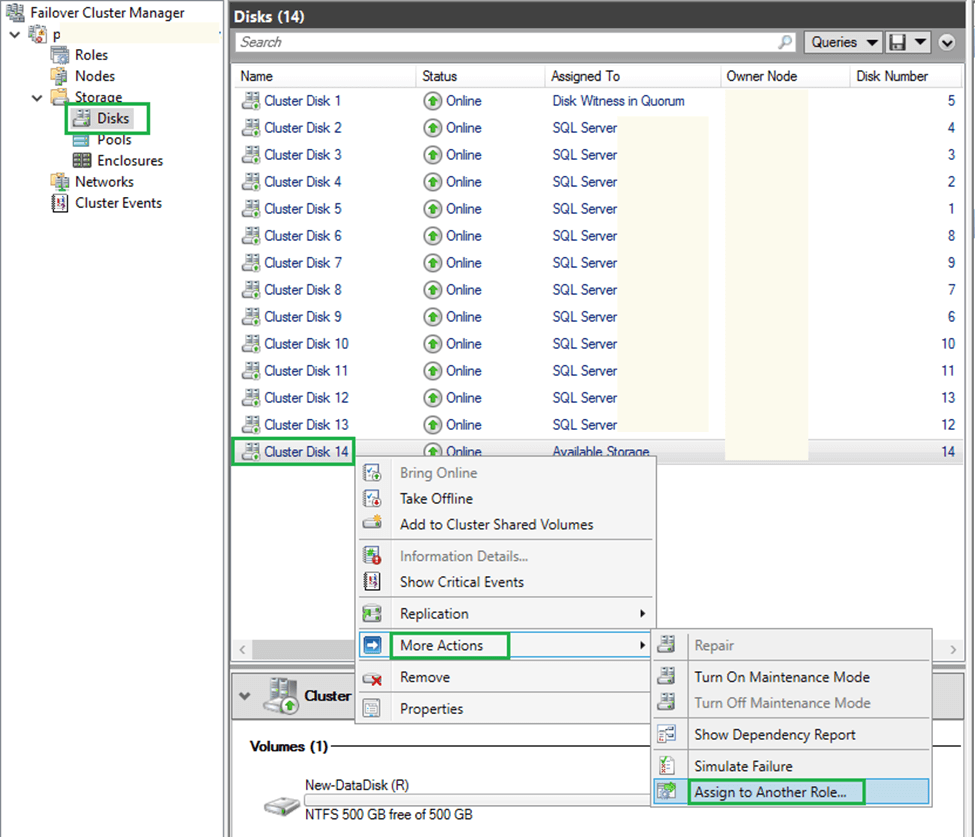Sort by the Assigned To column header
The image size is (975, 837).
coord(633,76)
